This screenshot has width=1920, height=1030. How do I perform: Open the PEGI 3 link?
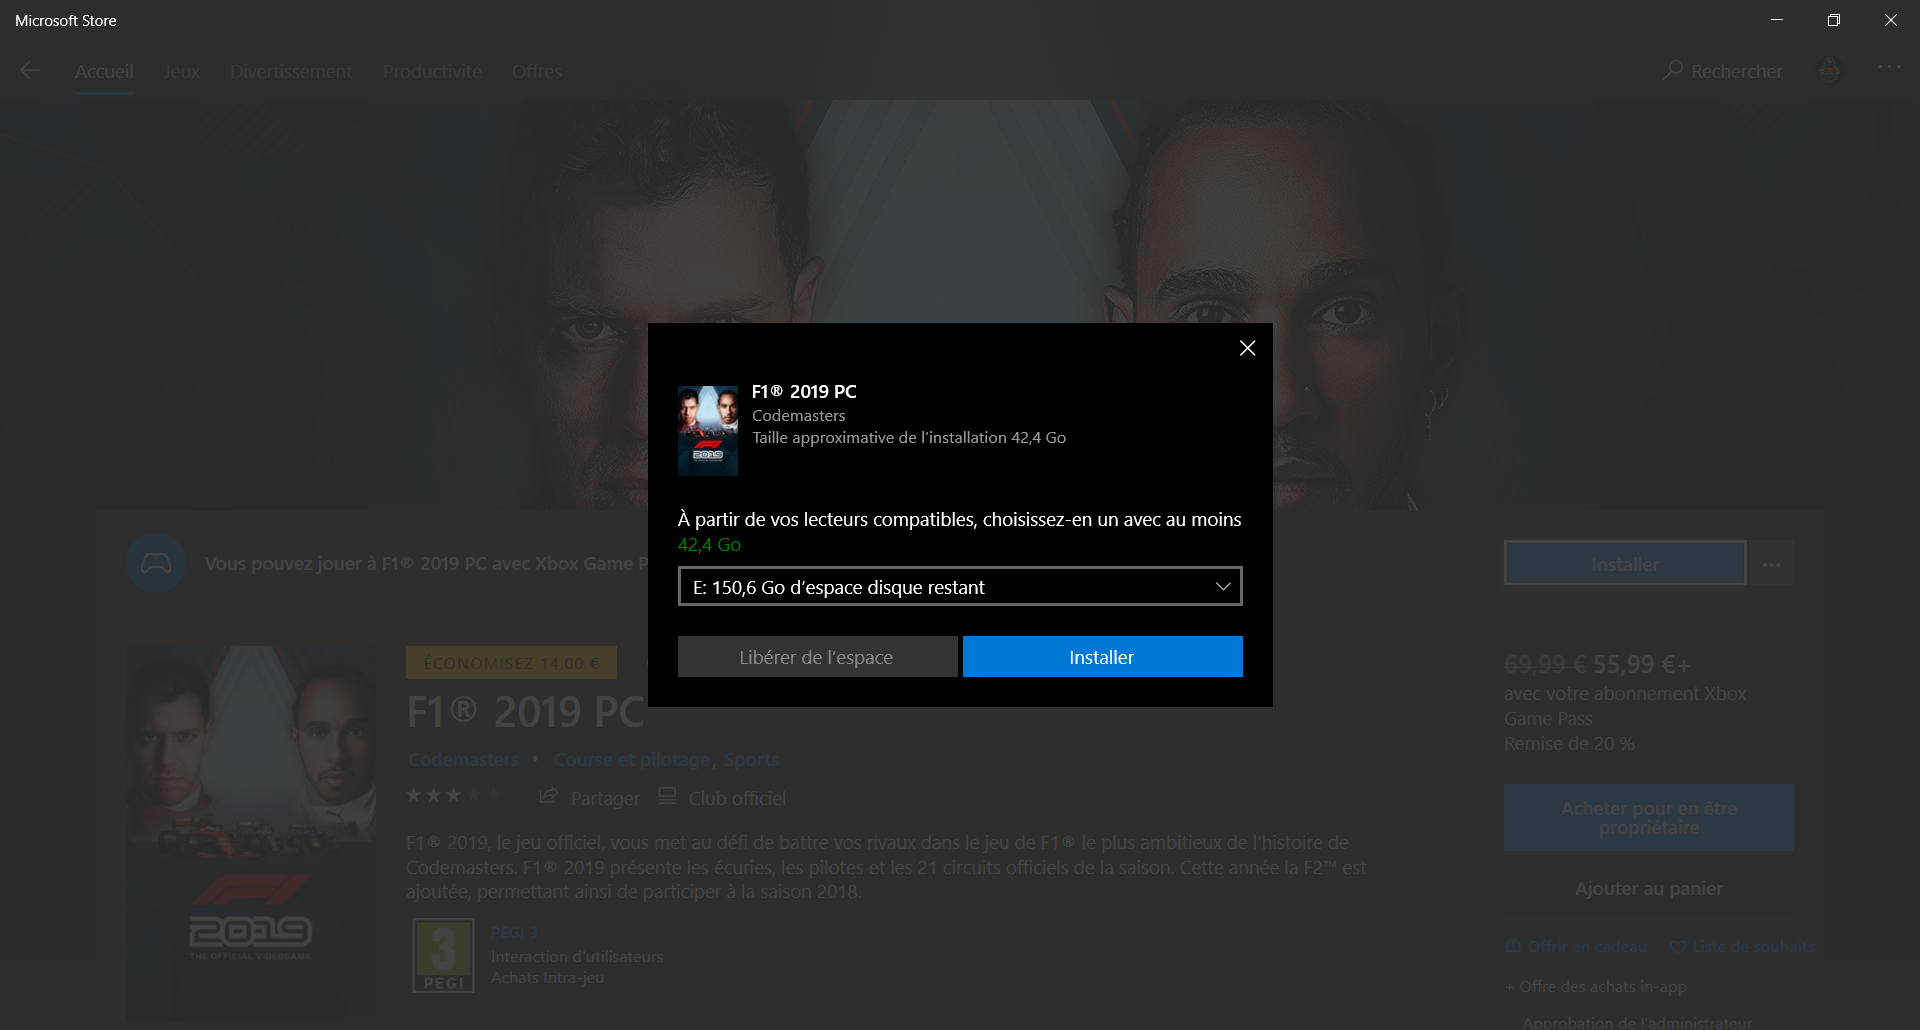(514, 932)
